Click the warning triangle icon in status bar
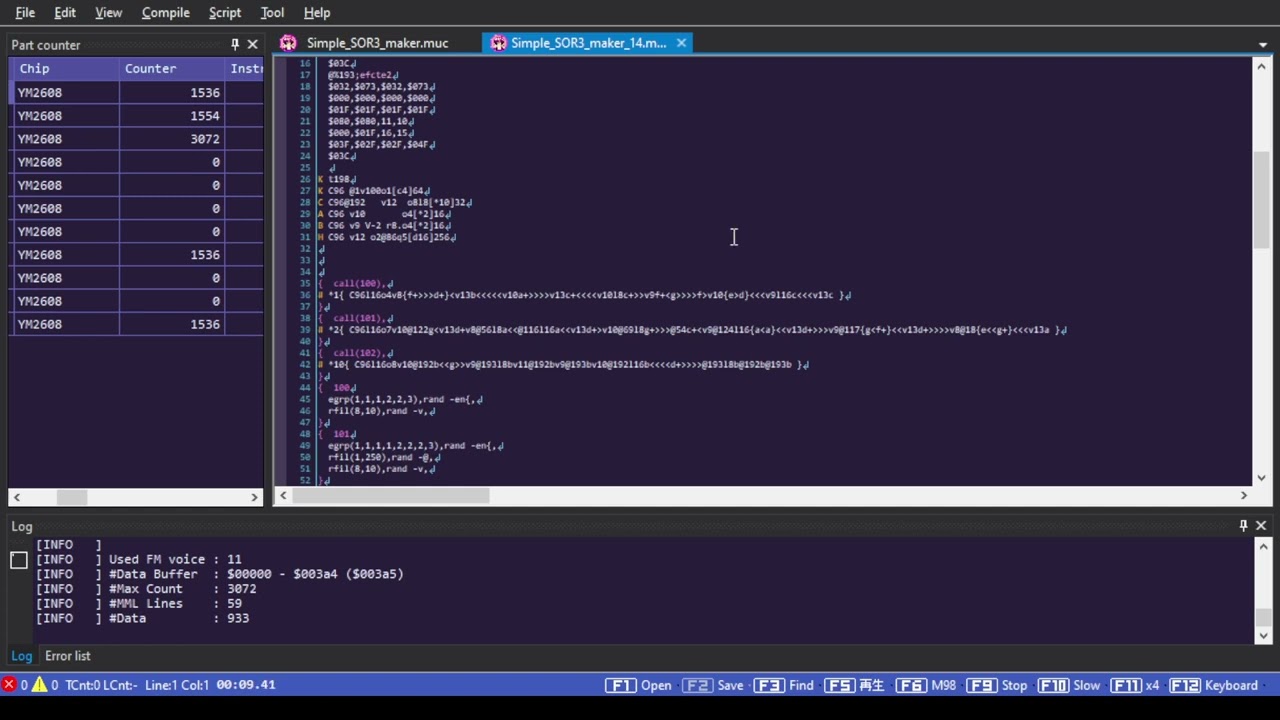The height and width of the screenshot is (720, 1280). pyautogui.click(x=40, y=685)
